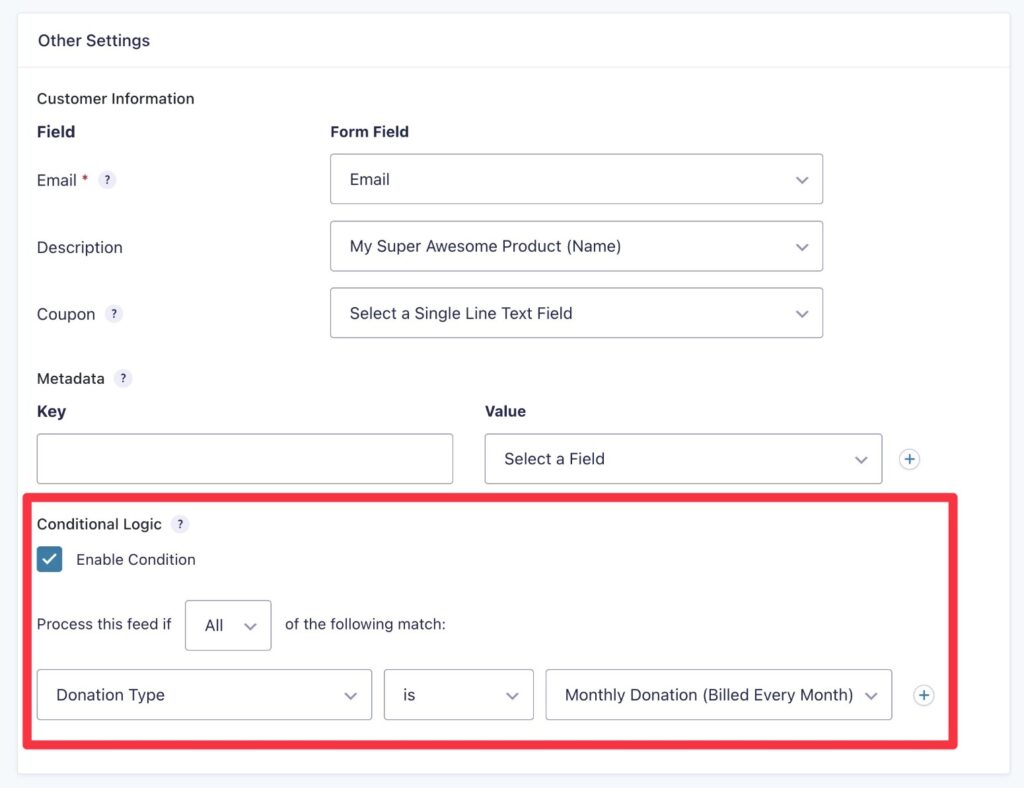Open the Coupon single line text field selector

tap(576, 313)
